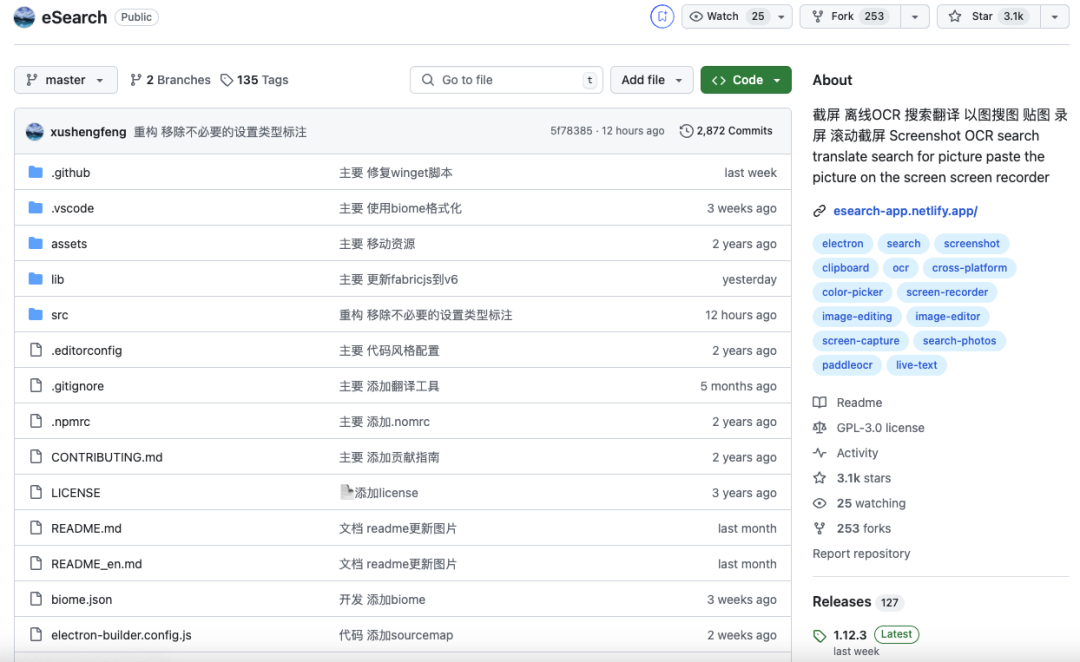The image size is (1080, 662).
Task: Open the README.md file
Action: pyautogui.click(x=86, y=528)
